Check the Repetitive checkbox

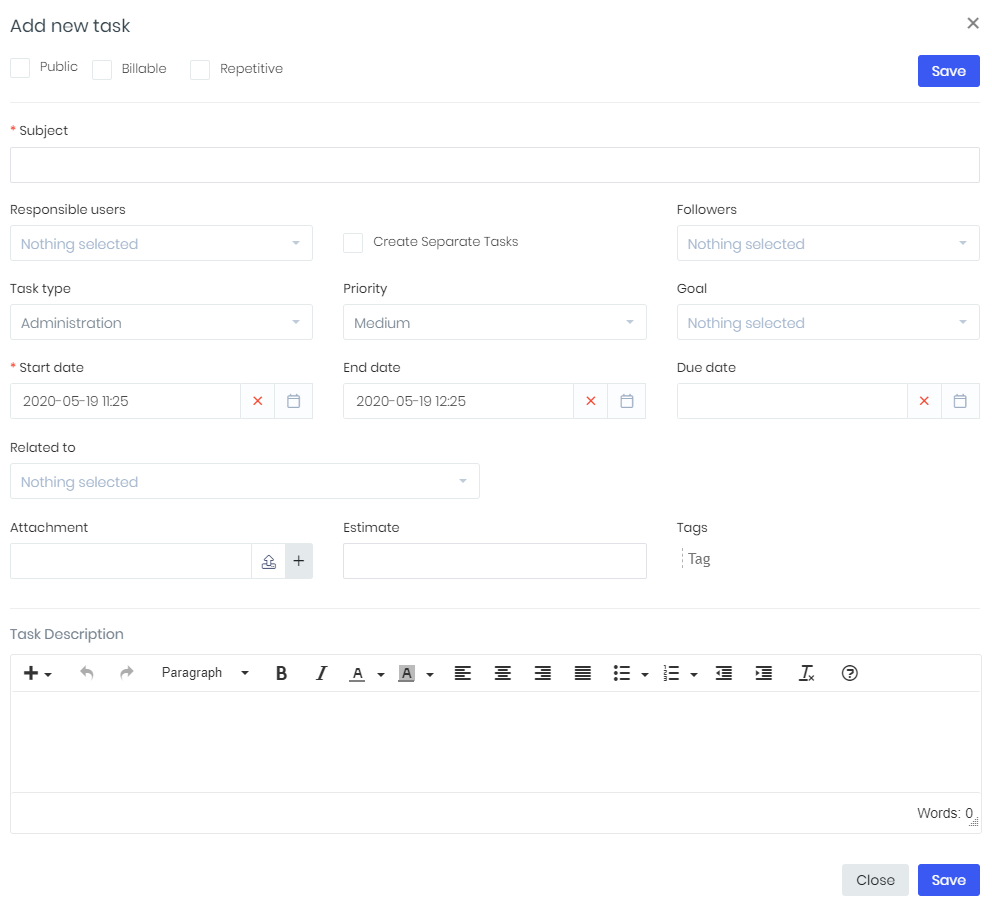pos(200,70)
